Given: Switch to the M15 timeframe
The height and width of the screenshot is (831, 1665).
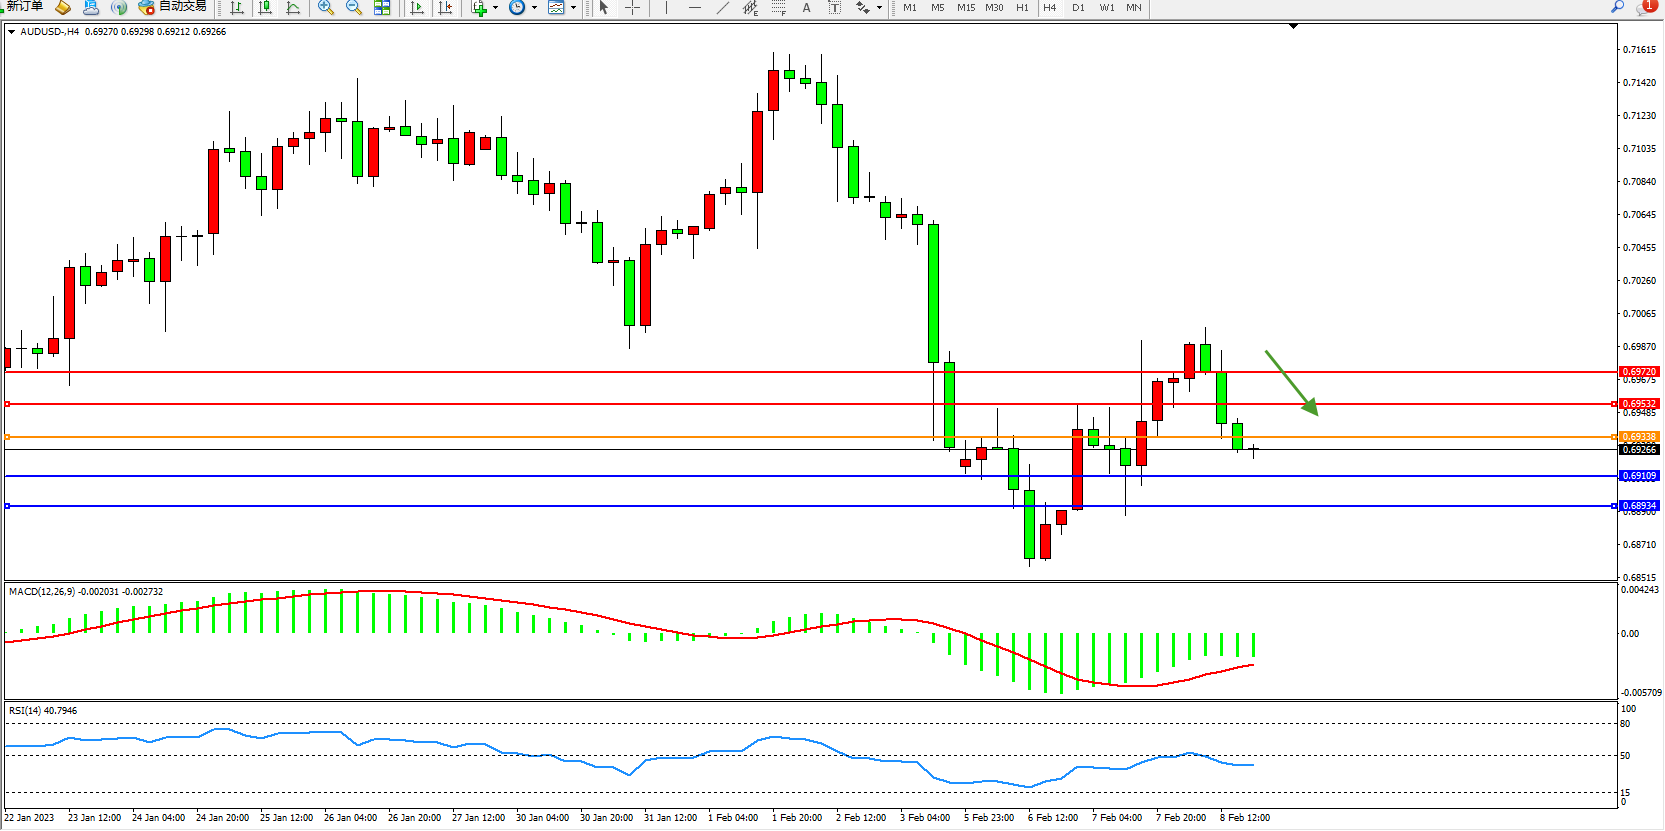Looking at the screenshot, I should point(965,8).
